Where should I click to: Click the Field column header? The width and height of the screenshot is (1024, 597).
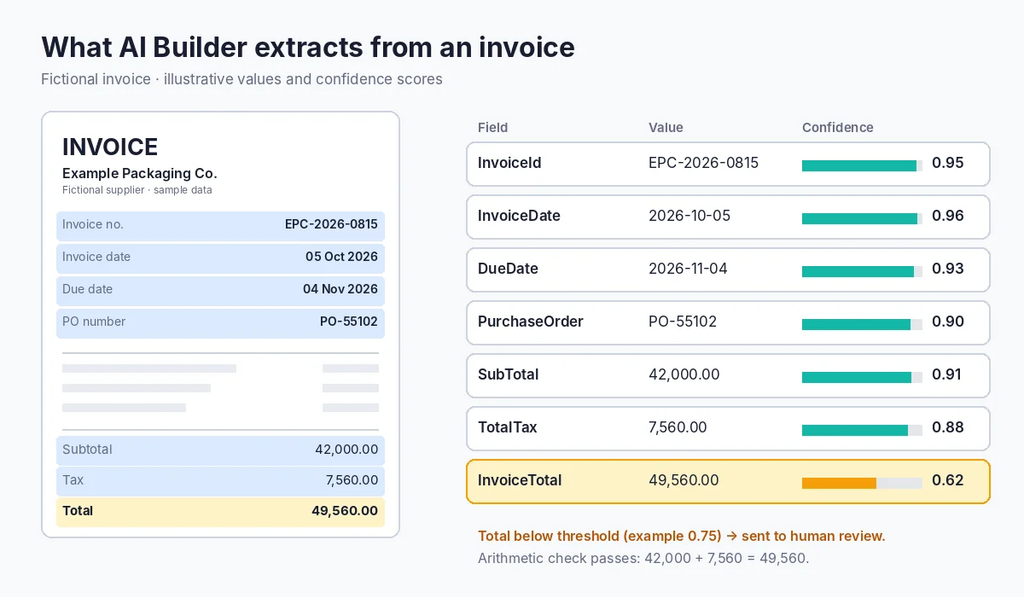[492, 127]
